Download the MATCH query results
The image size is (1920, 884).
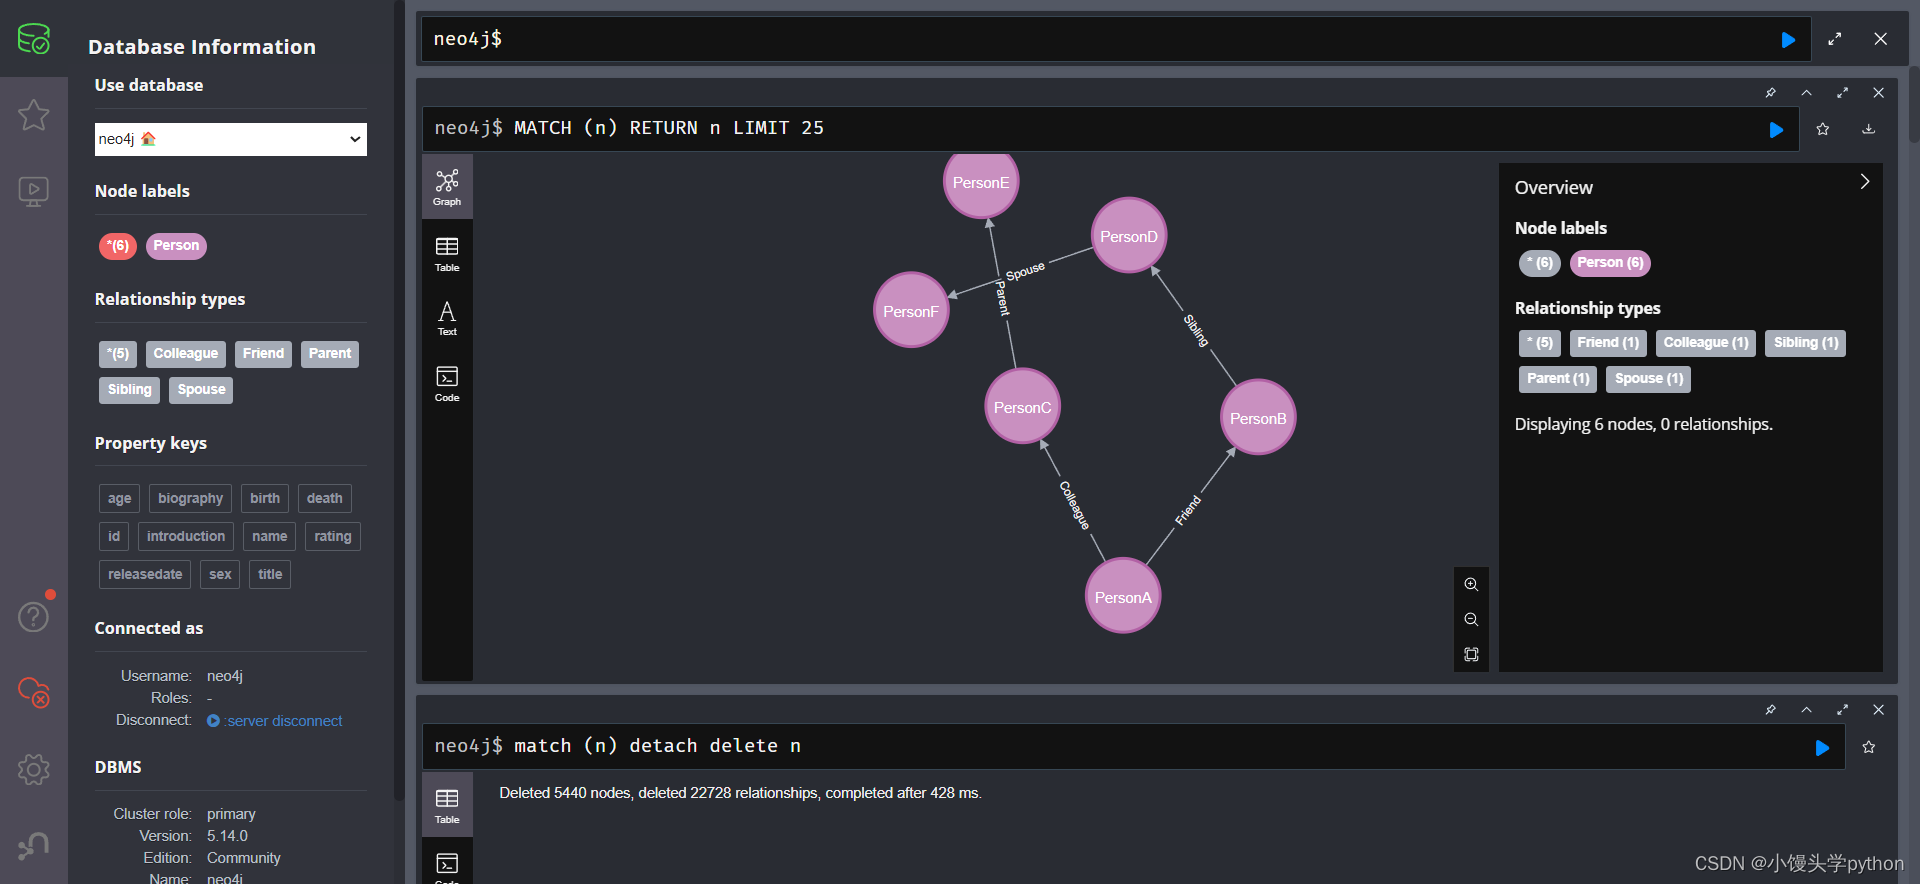click(1868, 129)
